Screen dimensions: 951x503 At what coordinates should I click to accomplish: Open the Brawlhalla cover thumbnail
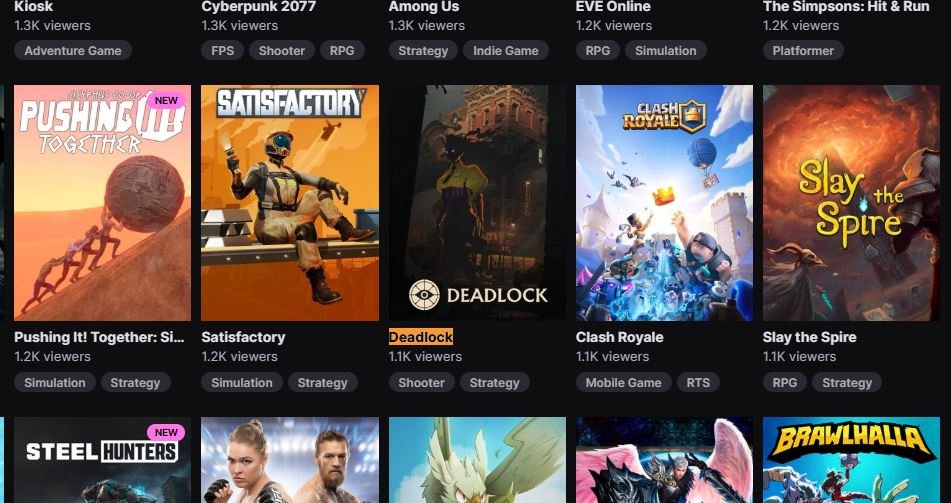tap(851, 460)
